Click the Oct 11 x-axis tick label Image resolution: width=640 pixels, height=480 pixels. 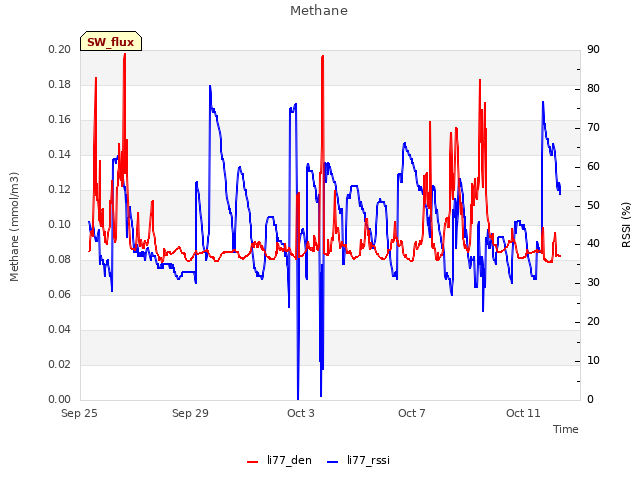(x=523, y=413)
